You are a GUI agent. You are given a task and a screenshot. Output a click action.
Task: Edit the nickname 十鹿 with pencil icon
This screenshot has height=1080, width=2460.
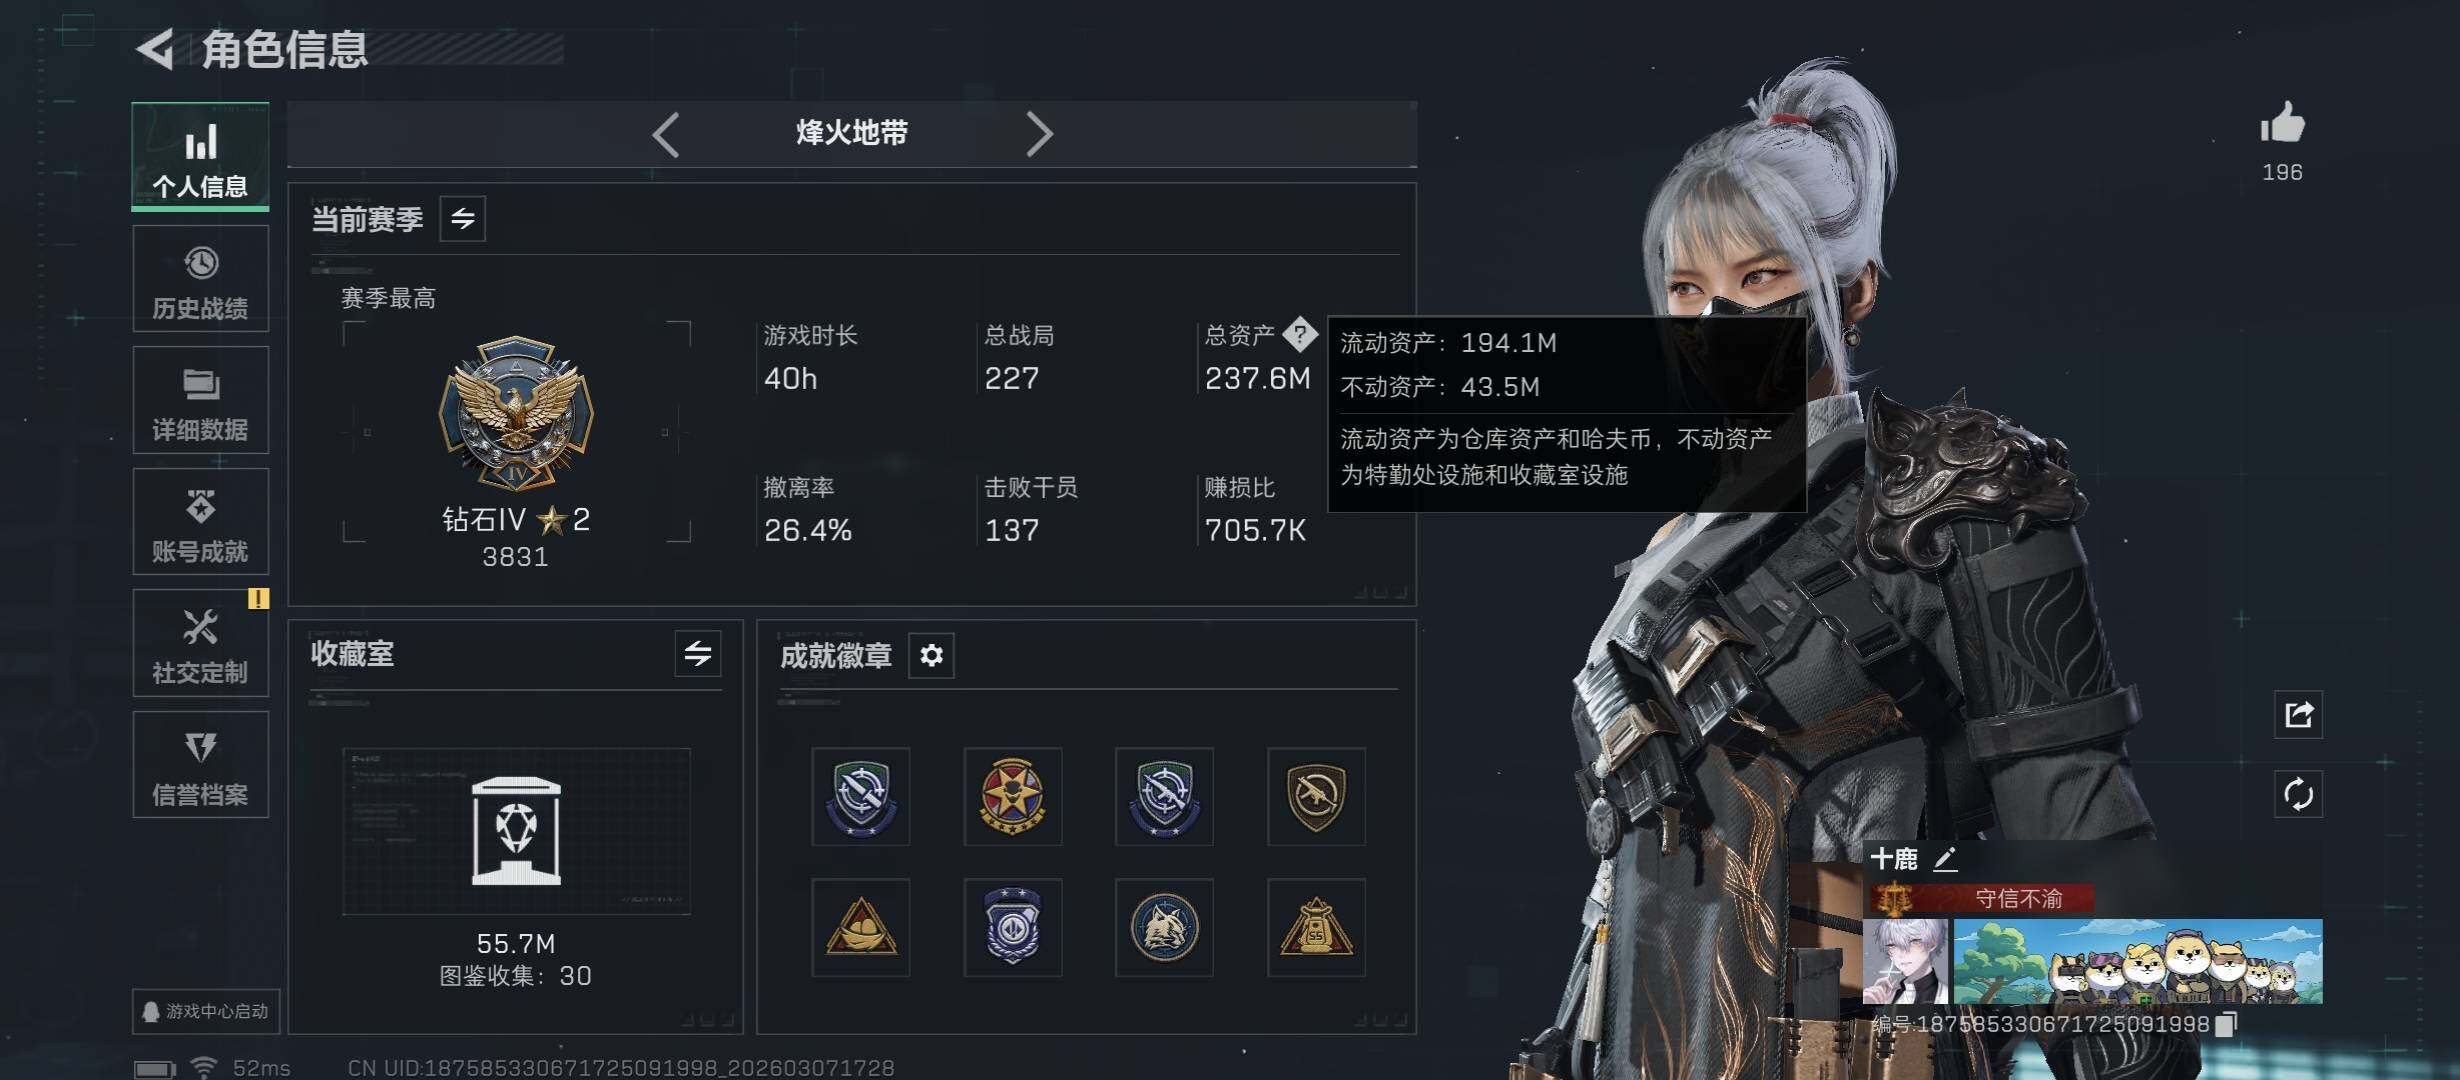click(x=1945, y=859)
